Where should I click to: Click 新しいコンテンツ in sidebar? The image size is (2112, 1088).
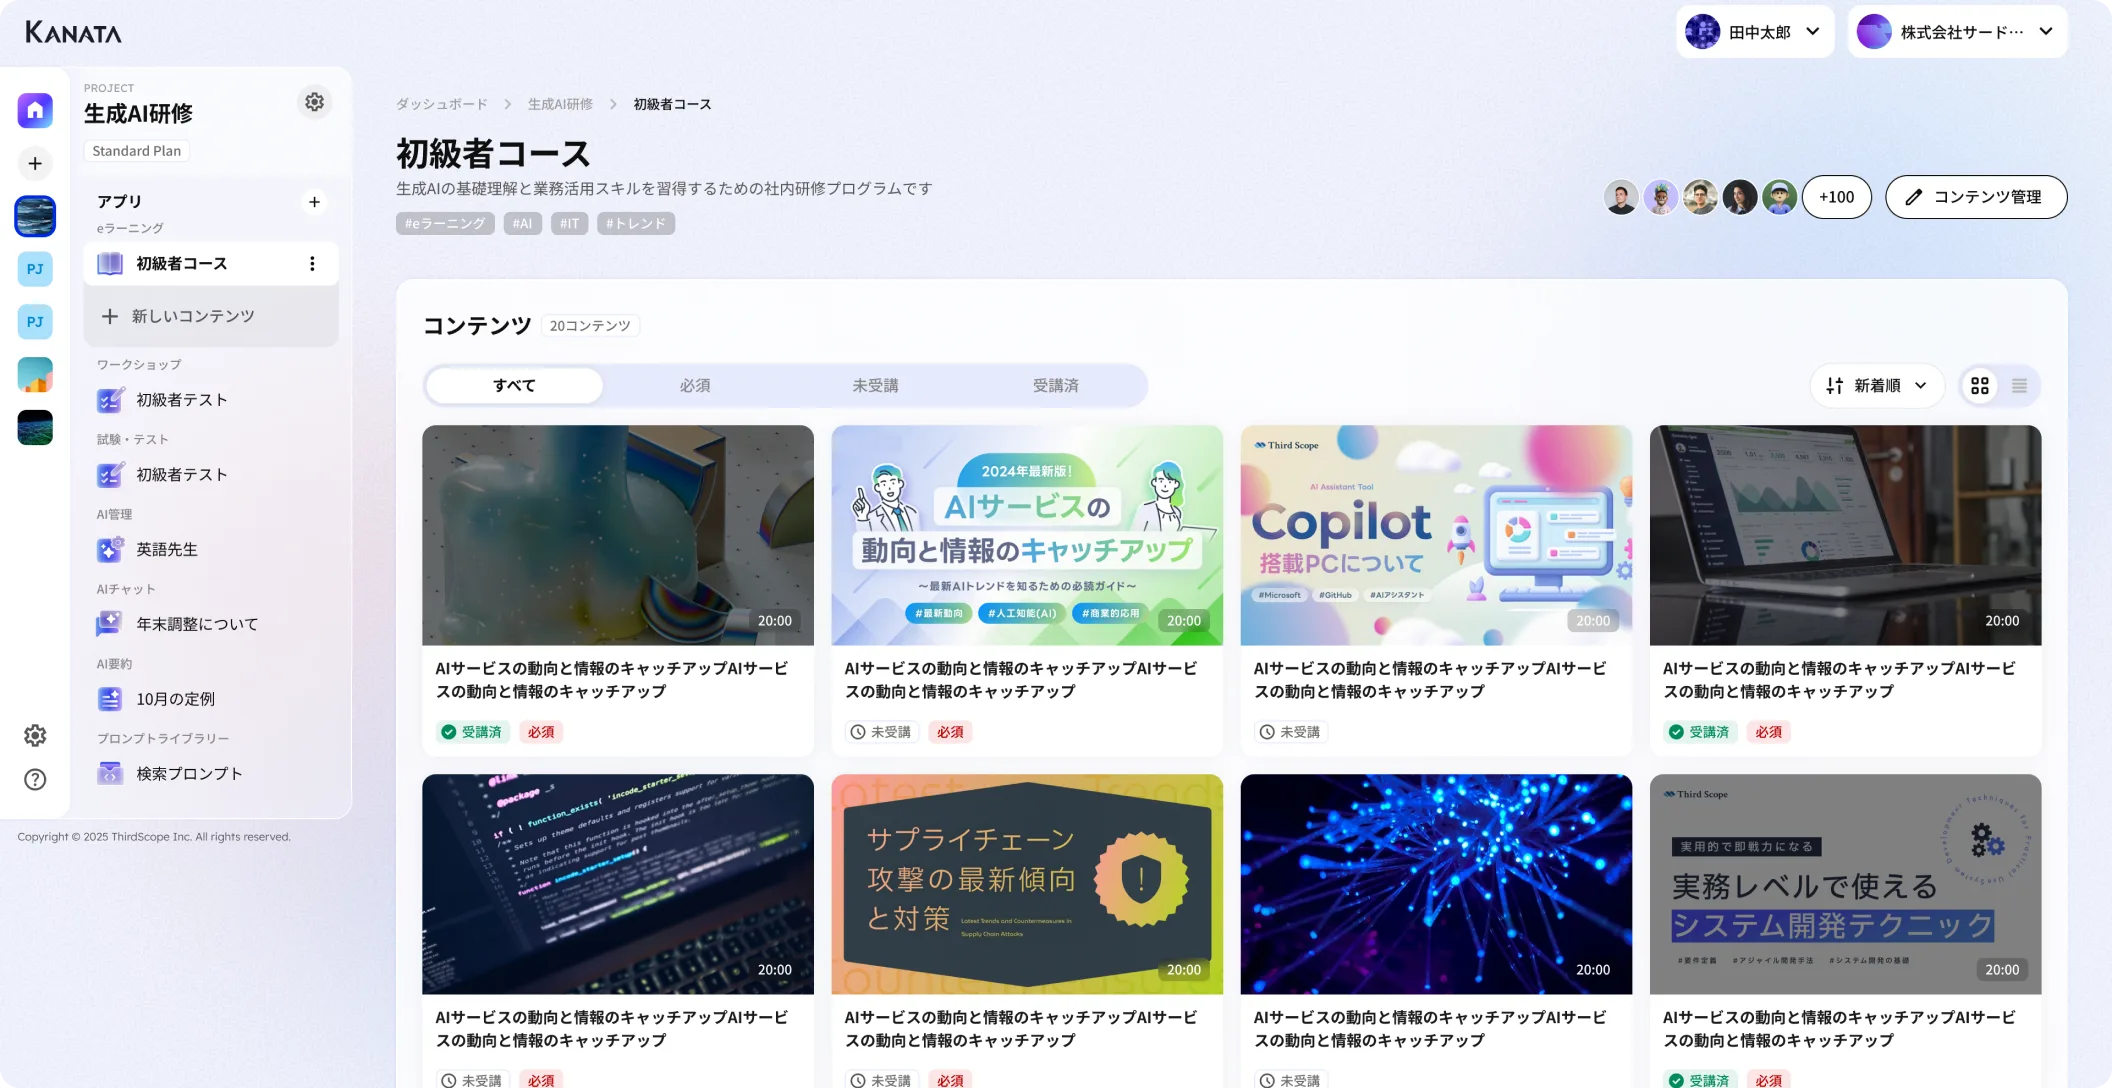coord(192,316)
